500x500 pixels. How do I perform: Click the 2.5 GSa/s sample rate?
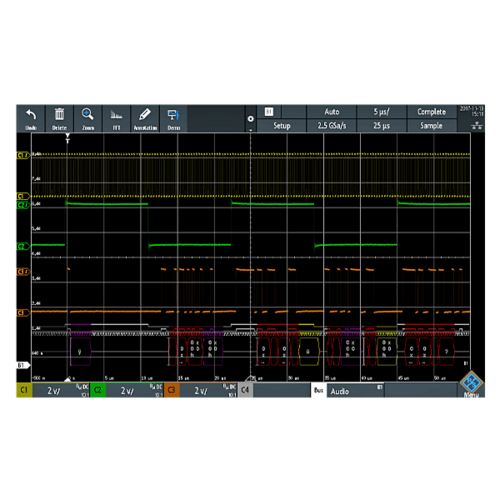[332, 126]
